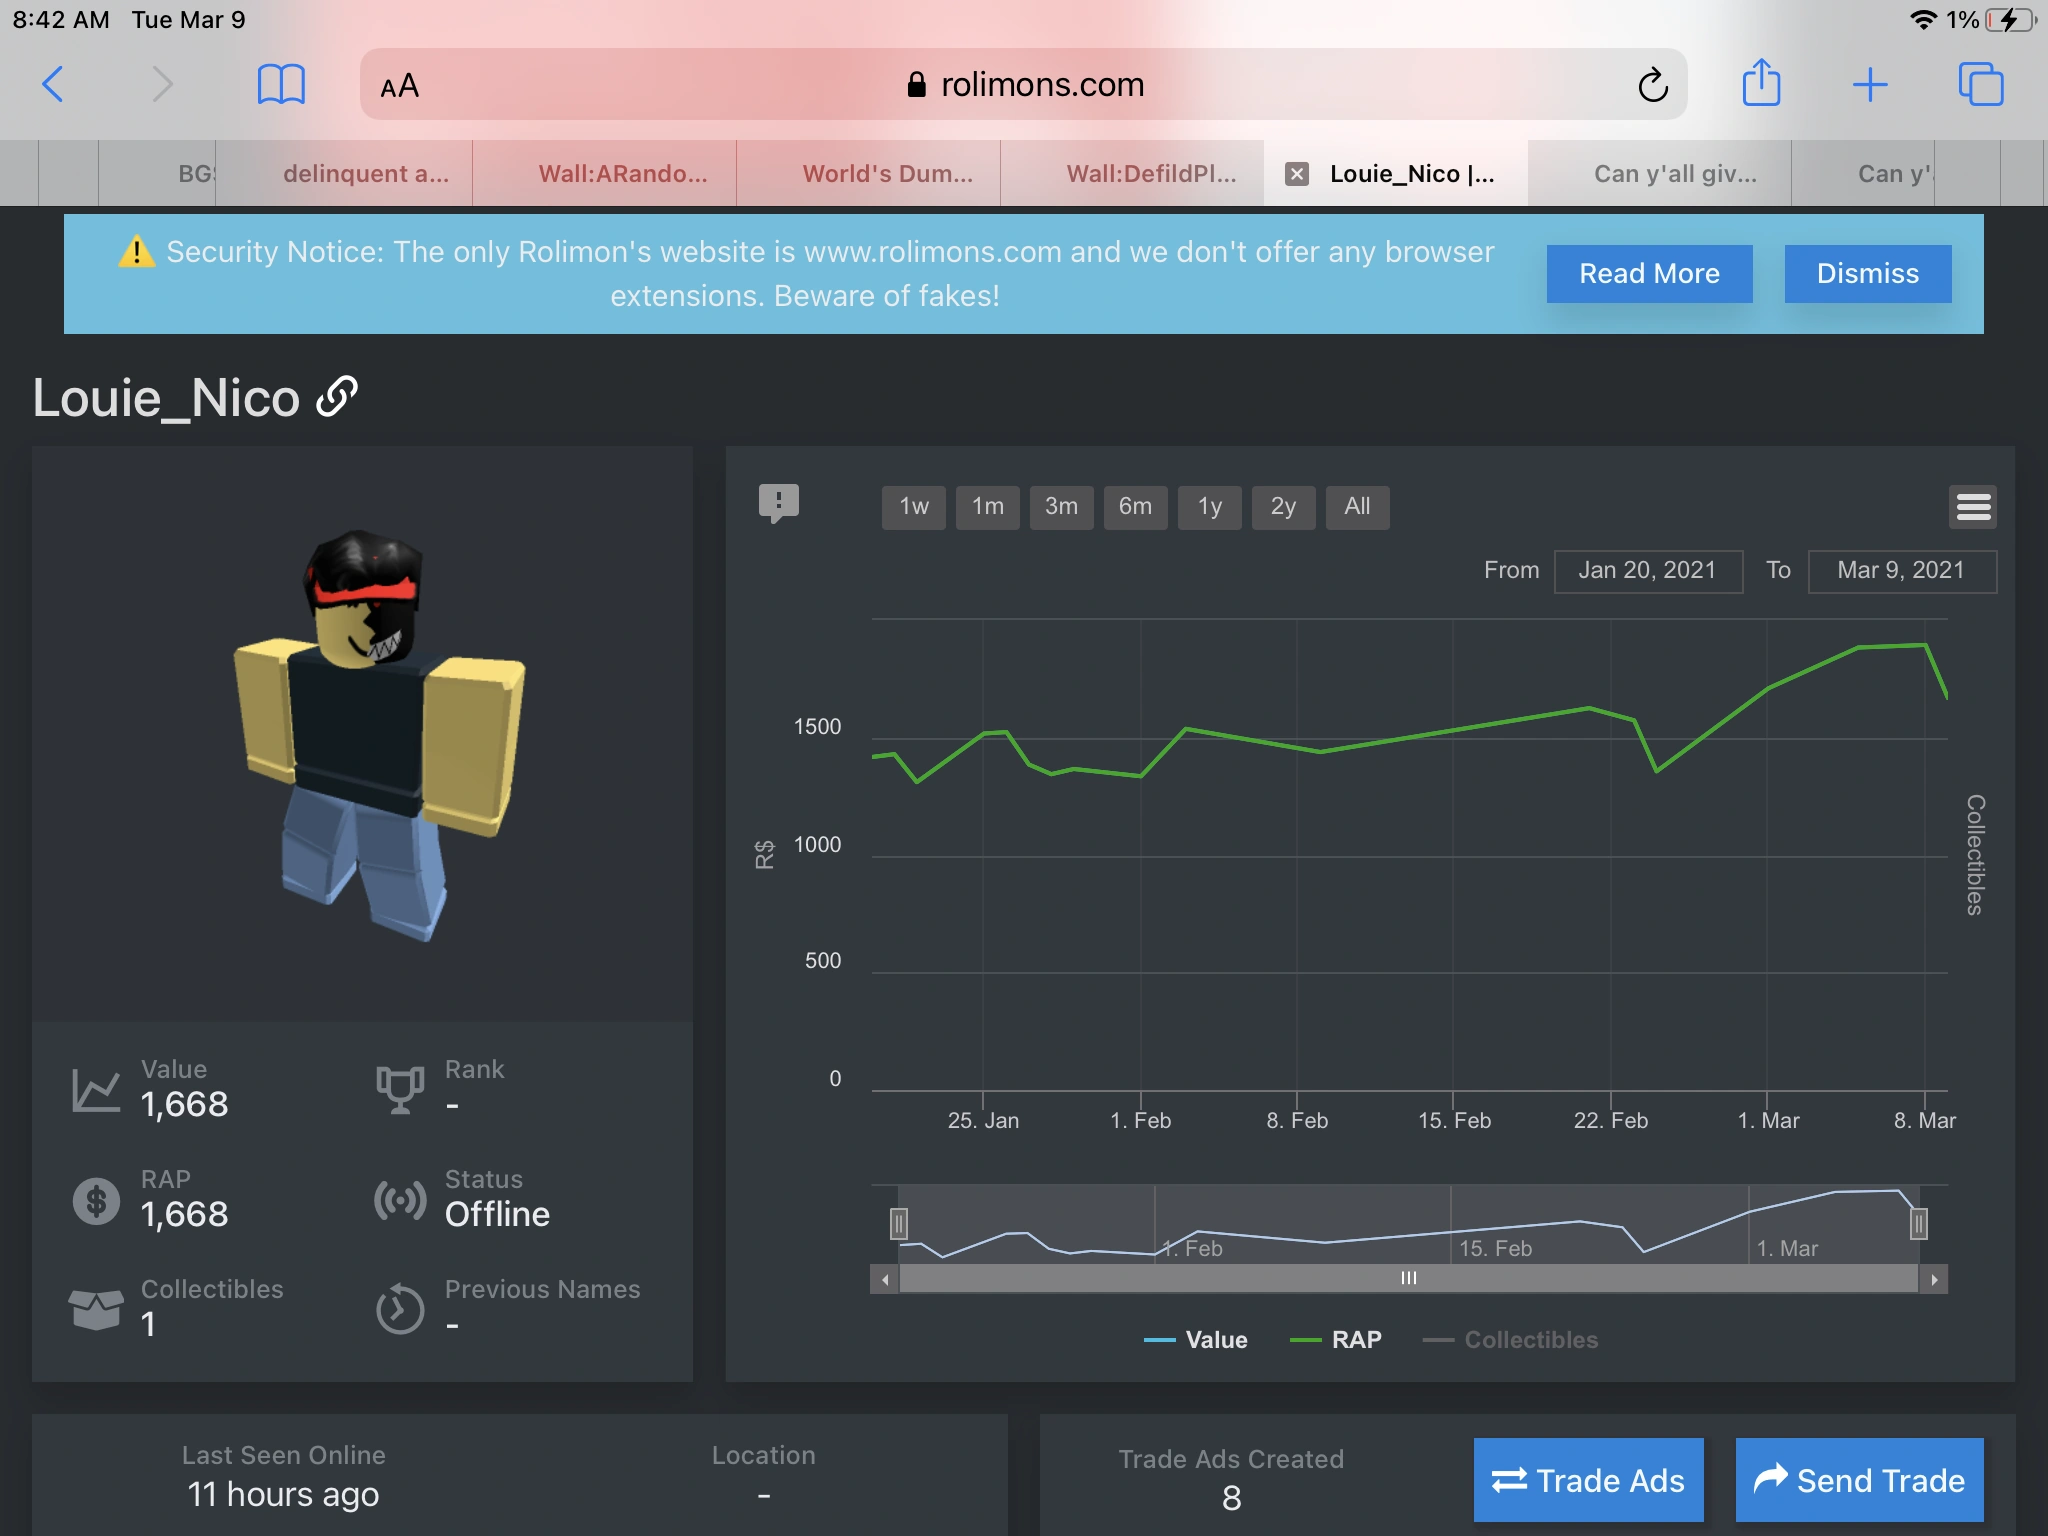Select the 1y chart time range
Screen dimensions: 2048x1536
[x=1209, y=507]
